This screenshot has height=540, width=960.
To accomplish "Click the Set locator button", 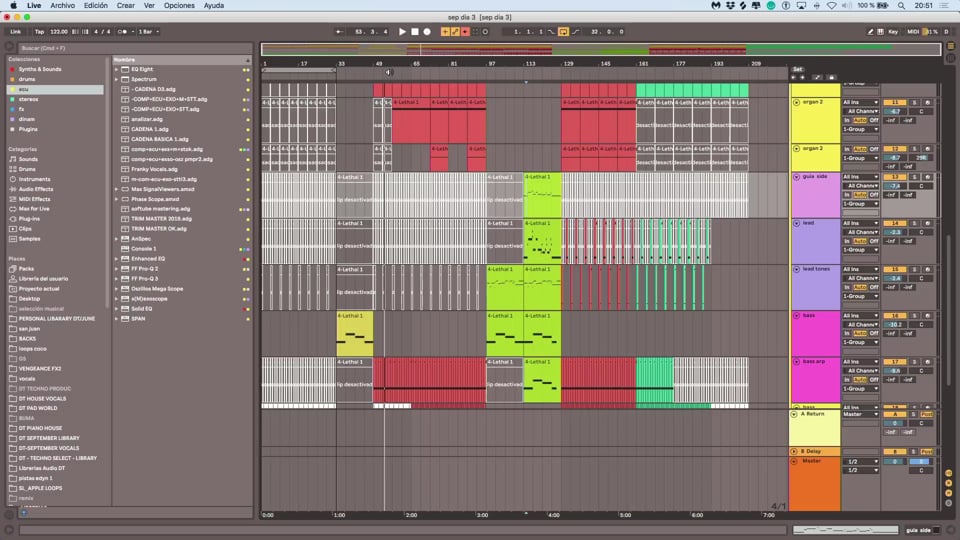I will tap(798, 69).
